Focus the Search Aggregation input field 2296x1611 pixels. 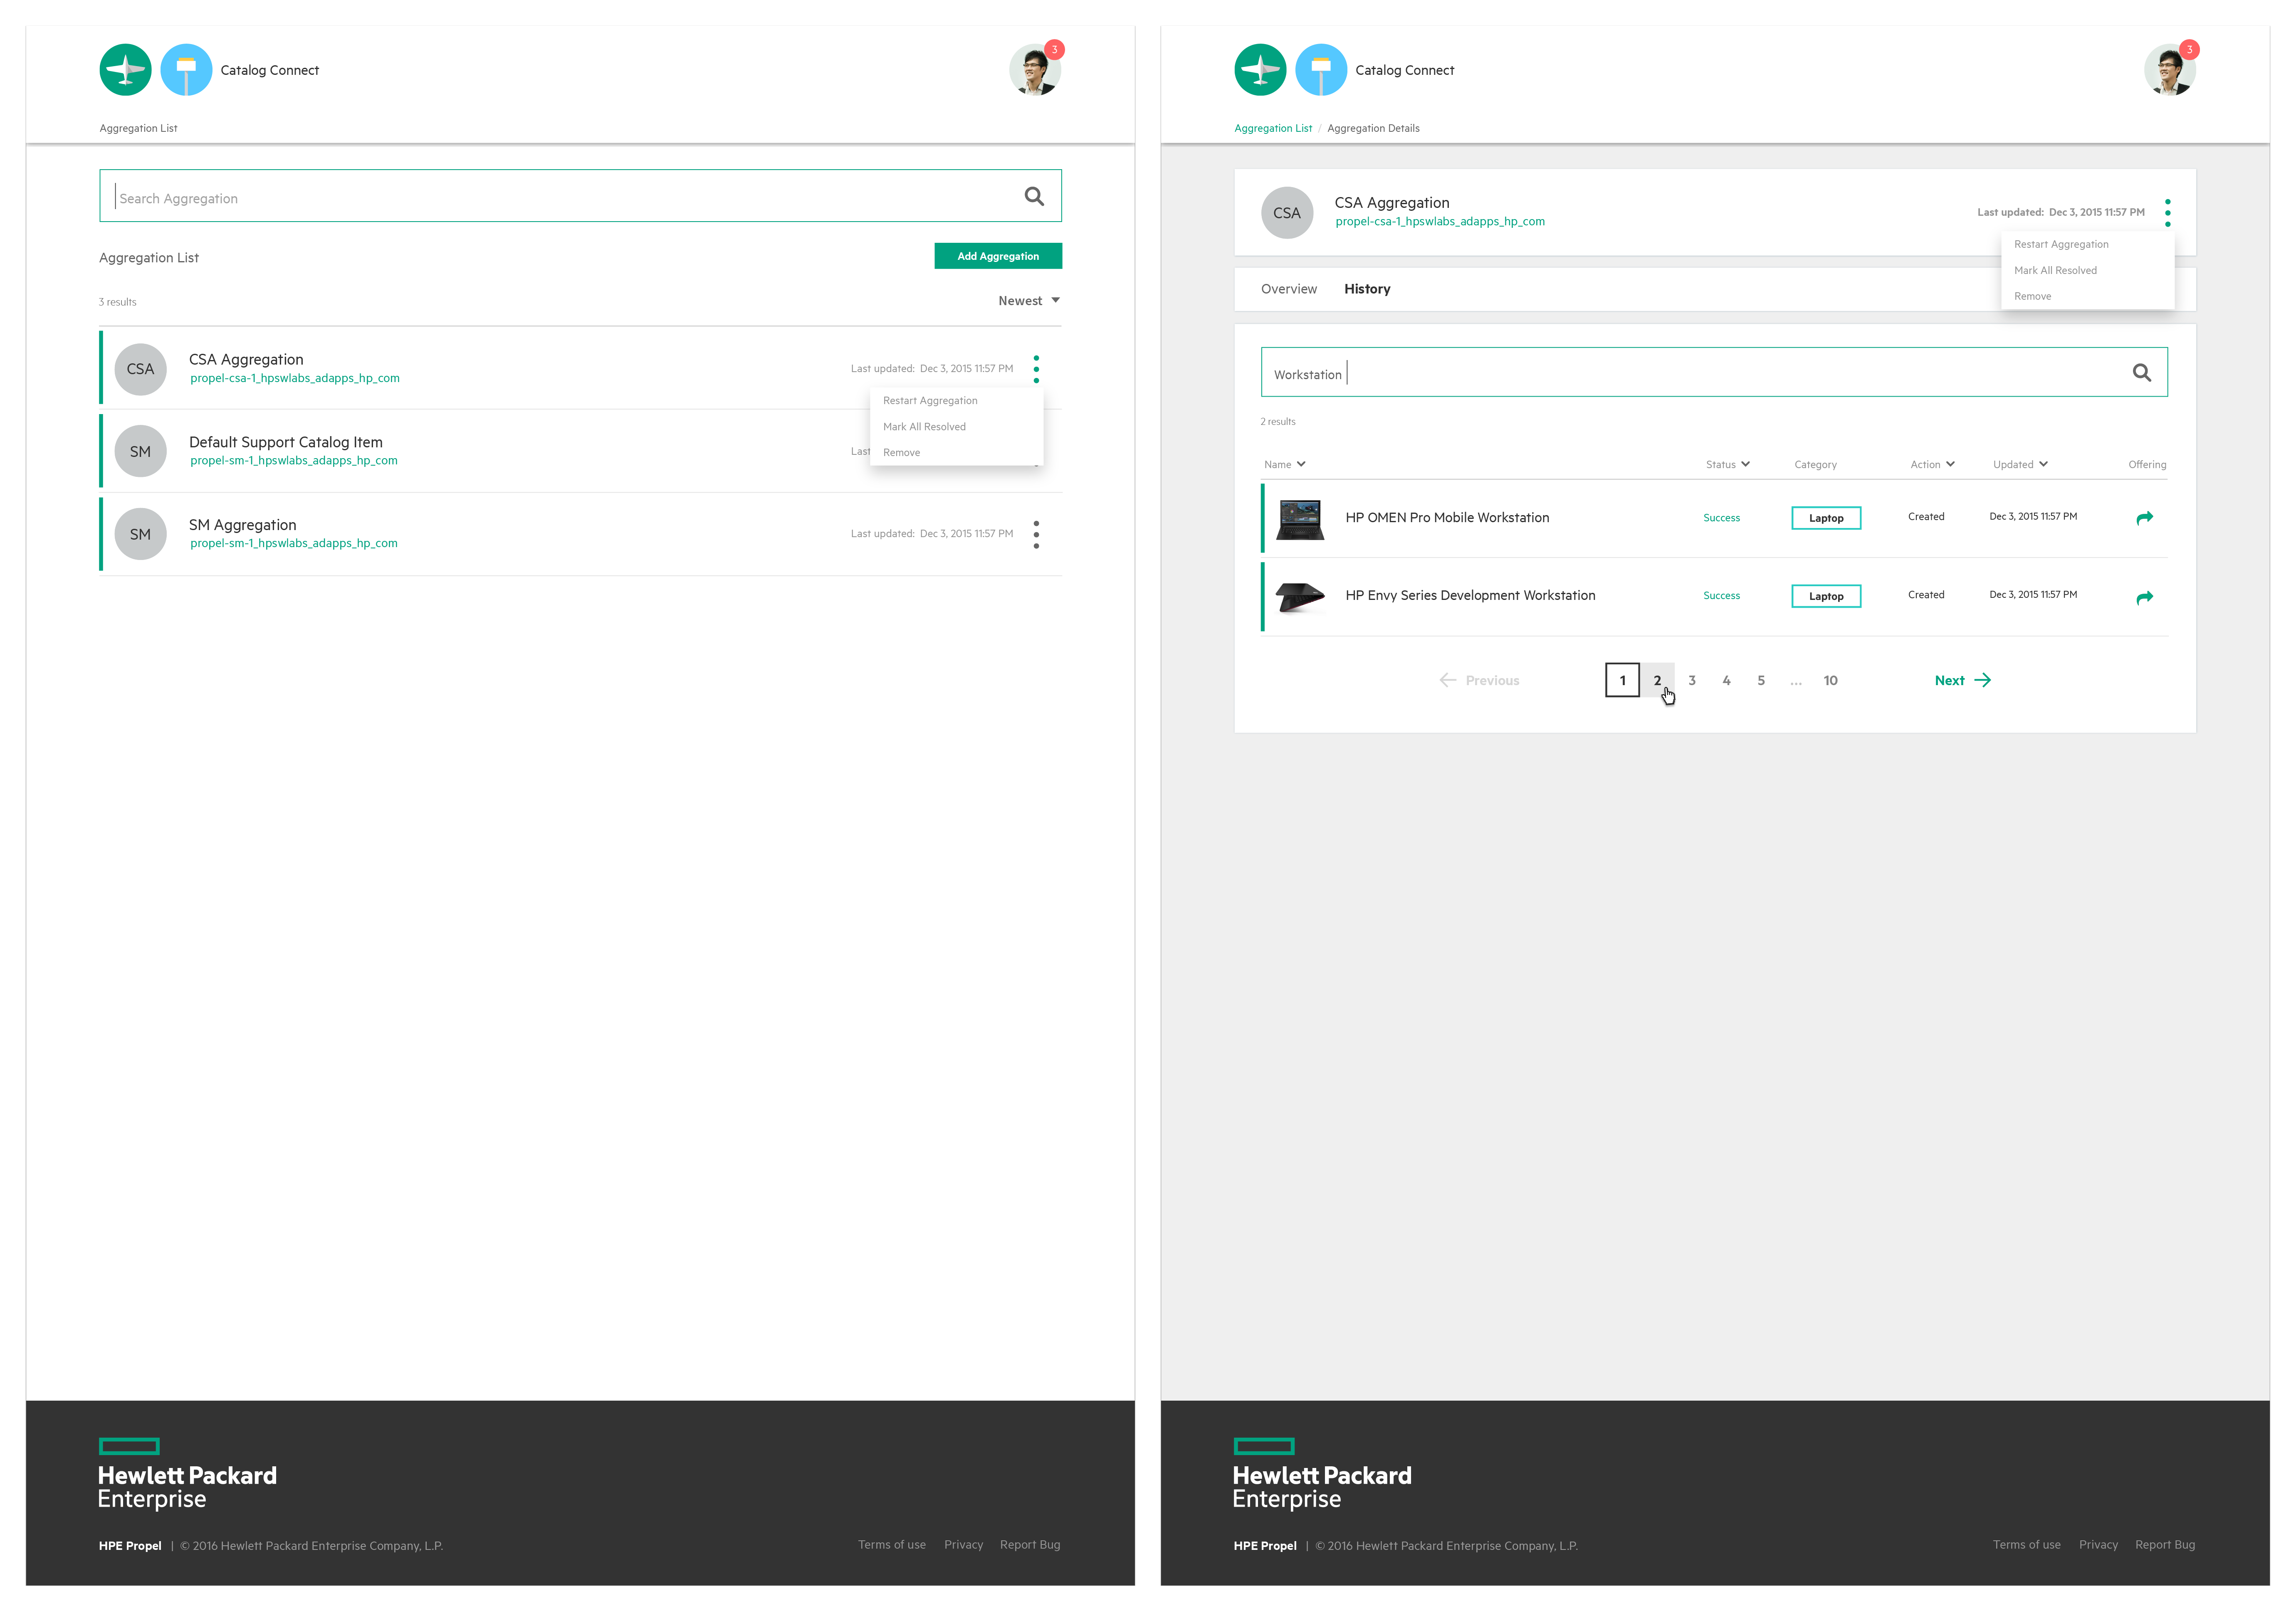pyautogui.click(x=580, y=196)
